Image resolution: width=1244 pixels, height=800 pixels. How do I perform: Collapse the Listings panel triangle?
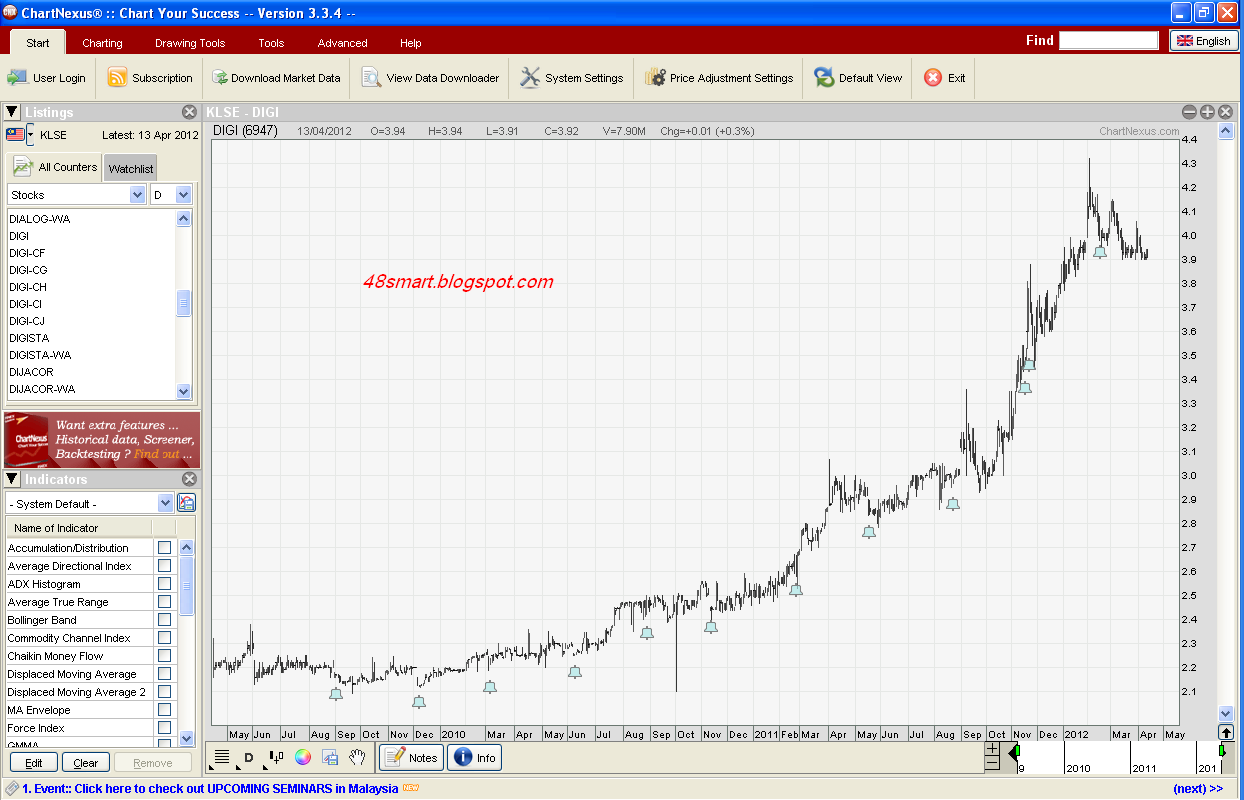pos(12,112)
